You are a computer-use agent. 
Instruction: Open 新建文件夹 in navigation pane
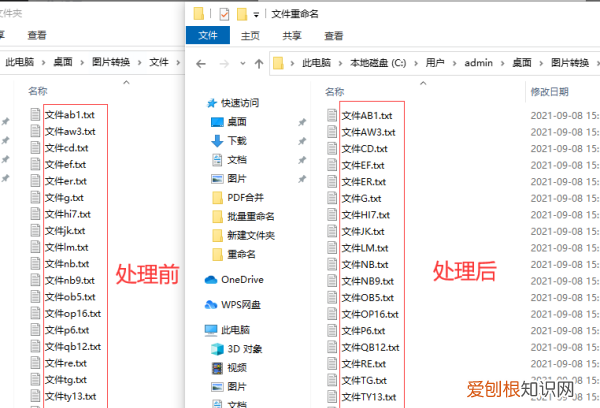click(x=251, y=235)
